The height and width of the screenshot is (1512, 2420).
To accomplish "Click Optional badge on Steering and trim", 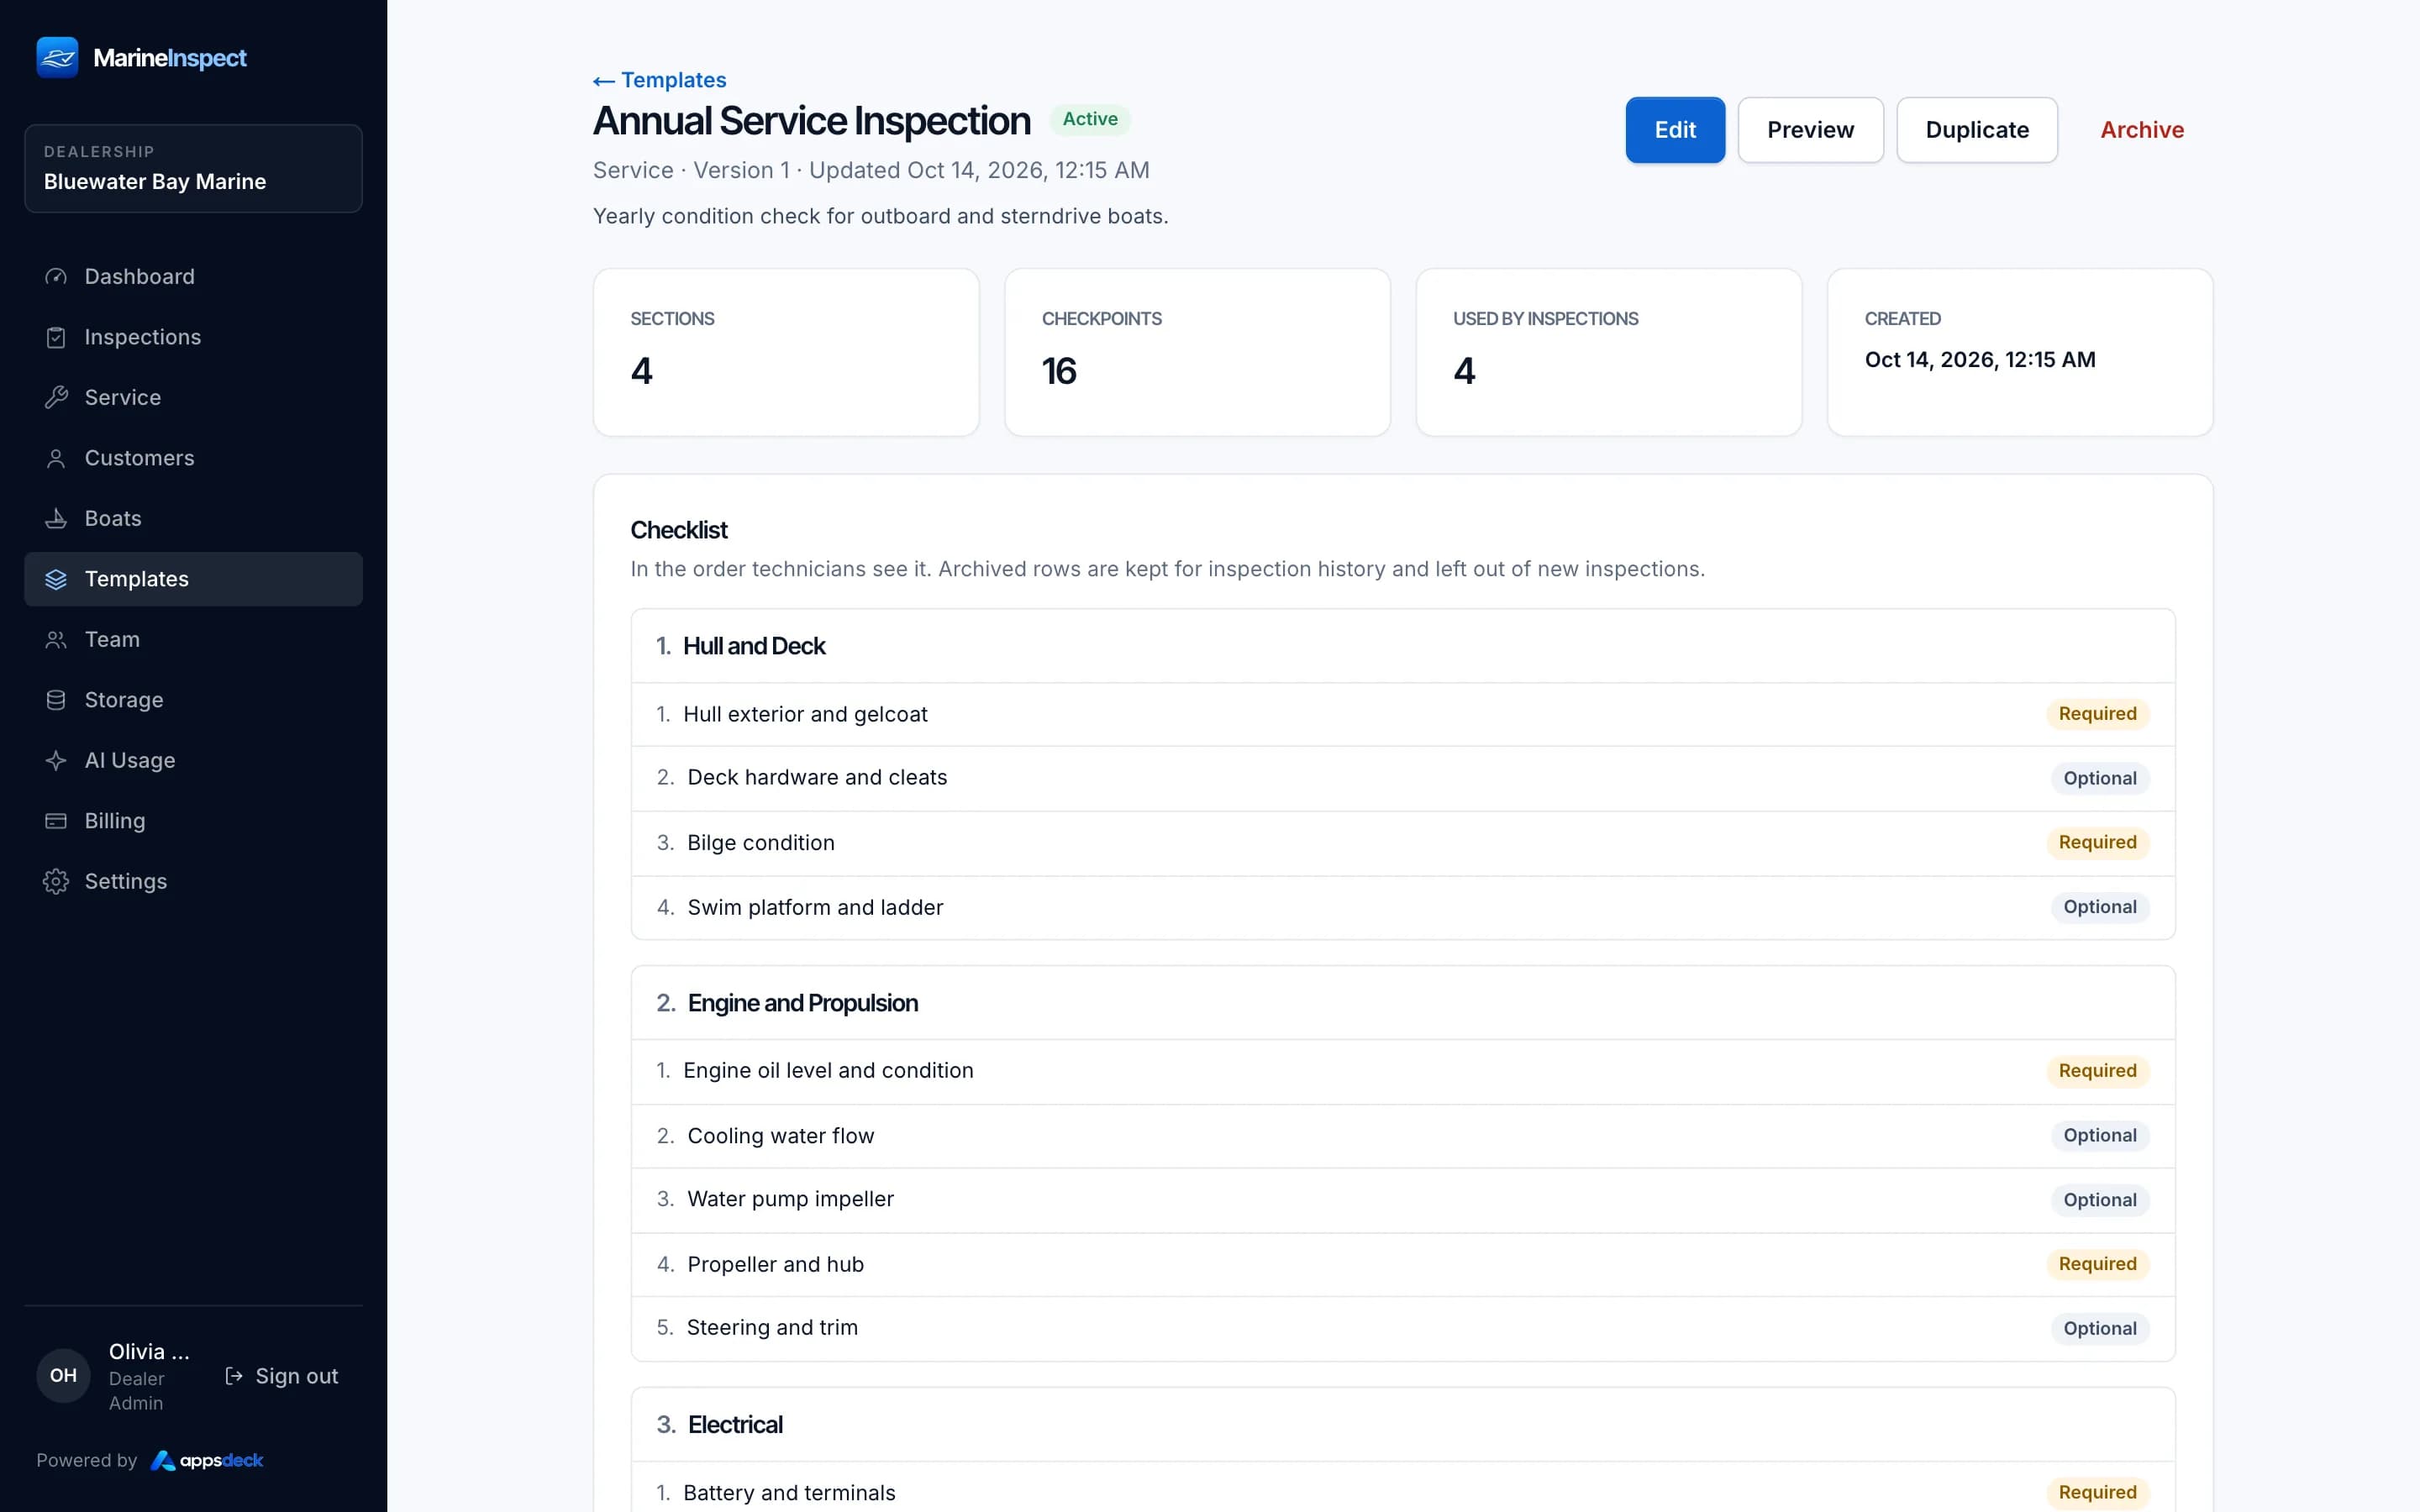I will [2099, 1328].
